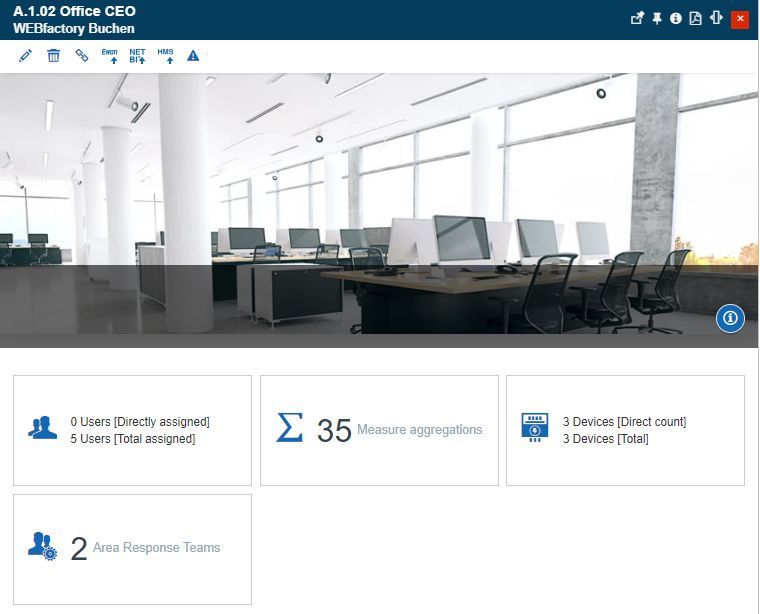Delete the area with the trash icon
760x614 pixels.
point(54,56)
